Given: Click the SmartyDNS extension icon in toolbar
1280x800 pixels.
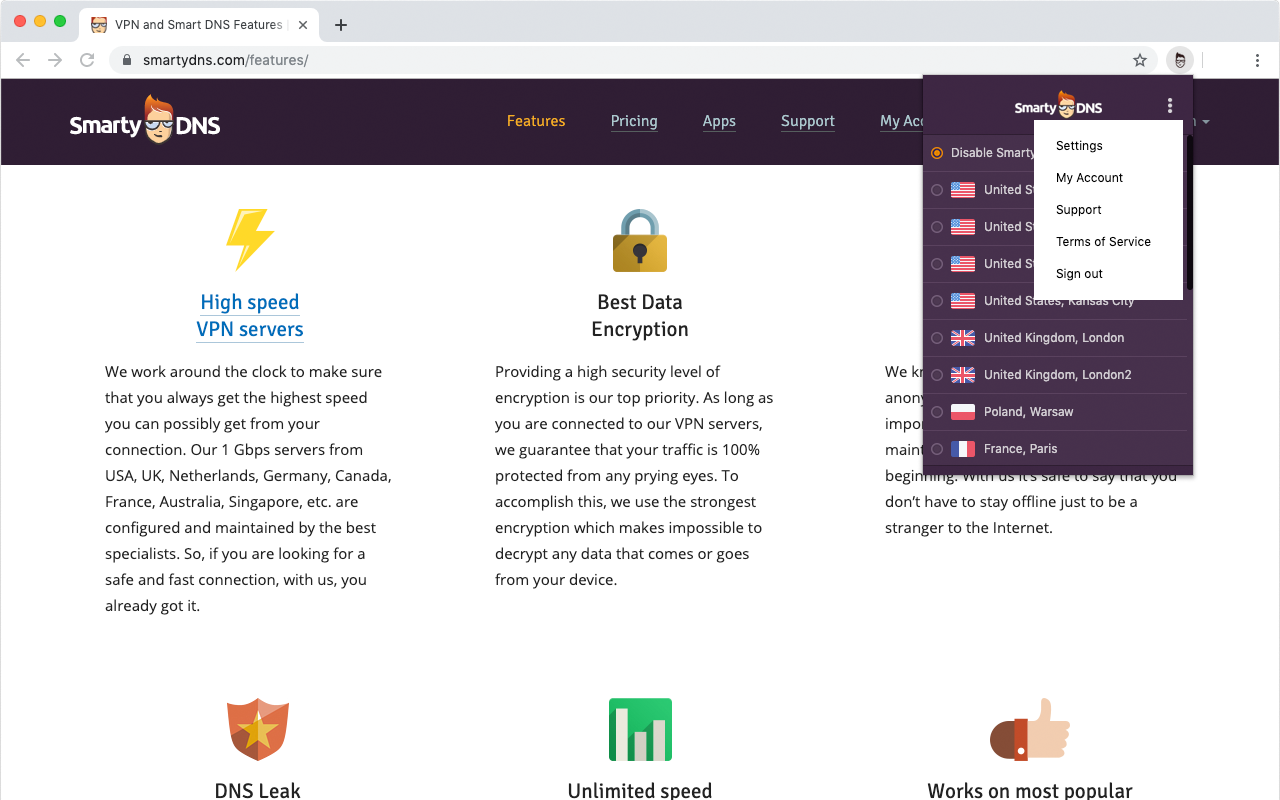Looking at the screenshot, I should 1180,60.
